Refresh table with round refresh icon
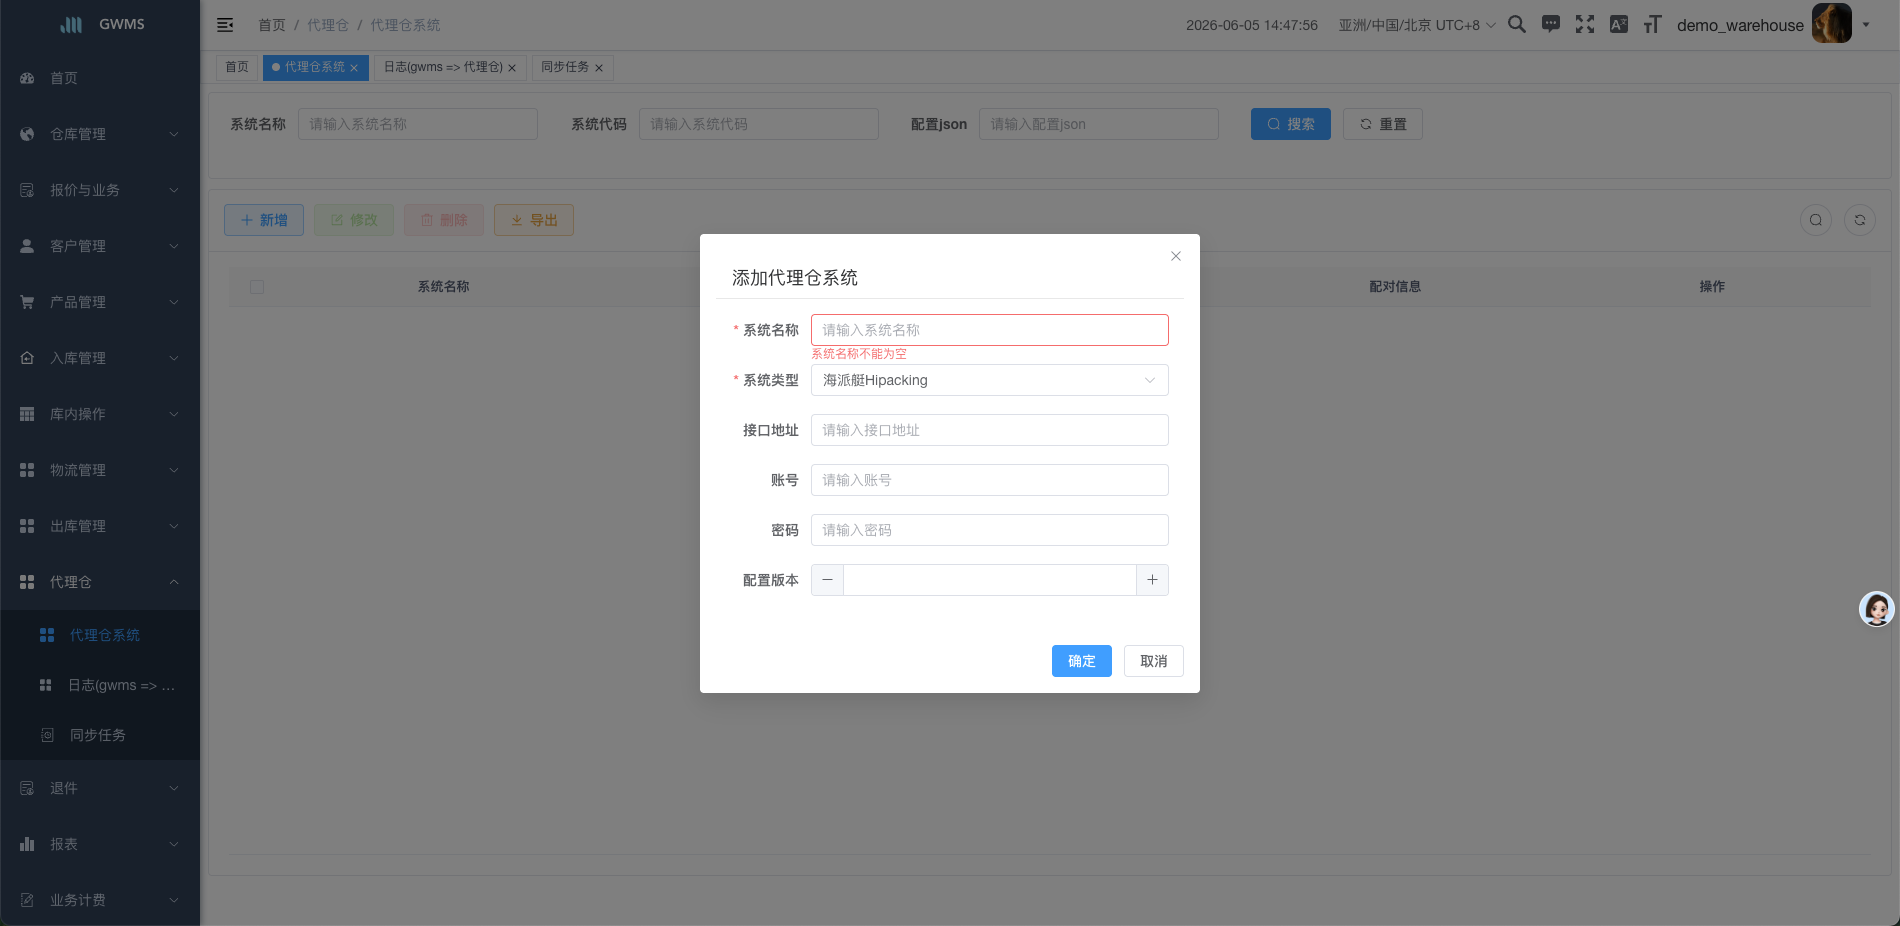The image size is (1900, 926). click(1860, 220)
